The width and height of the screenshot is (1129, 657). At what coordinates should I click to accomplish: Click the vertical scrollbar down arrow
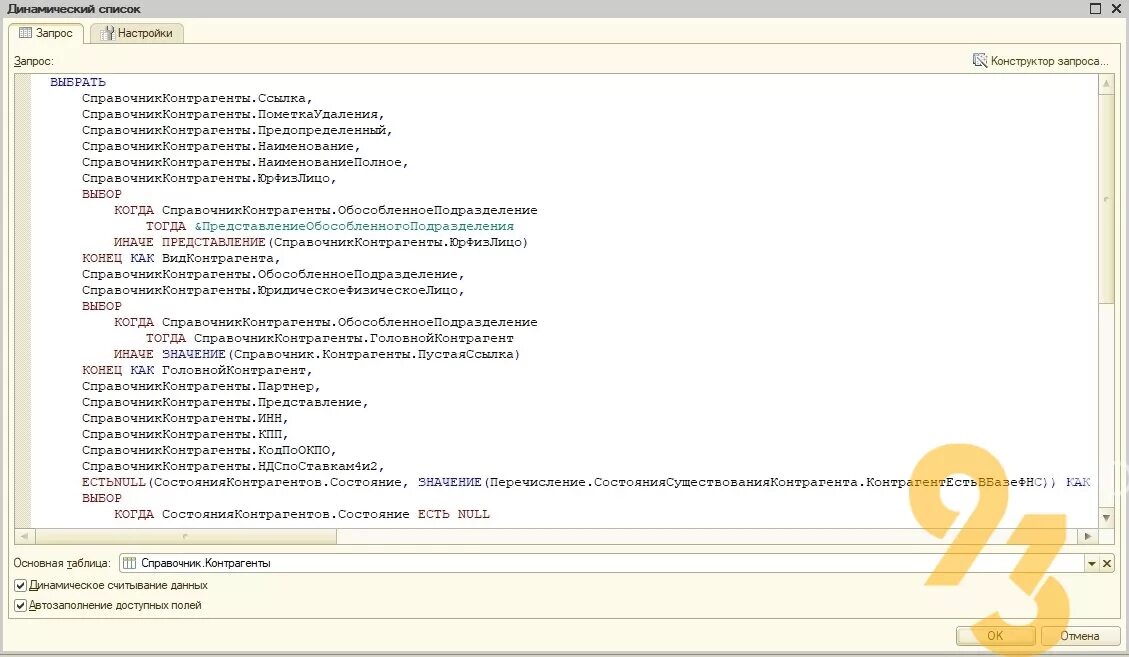[1106, 517]
